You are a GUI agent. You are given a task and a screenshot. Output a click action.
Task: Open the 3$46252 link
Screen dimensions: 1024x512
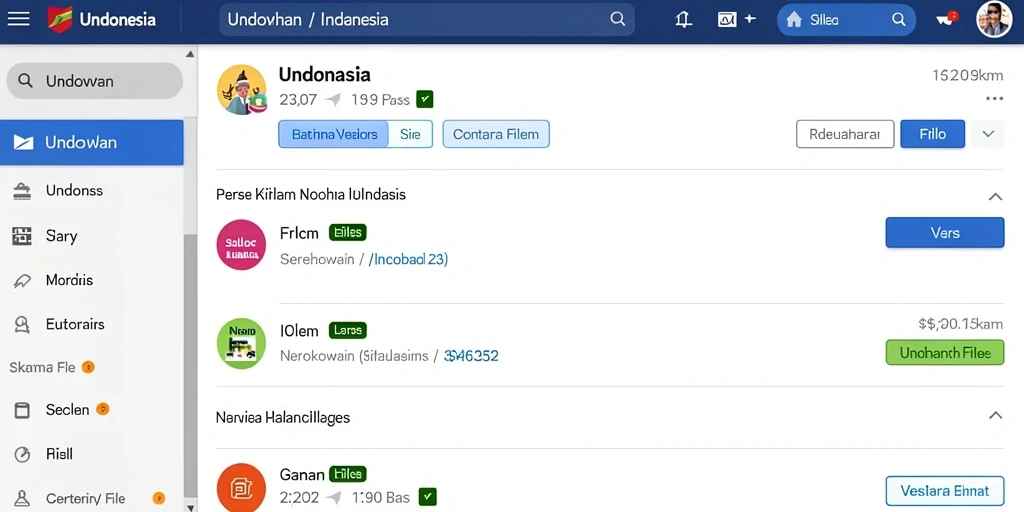coord(471,356)
